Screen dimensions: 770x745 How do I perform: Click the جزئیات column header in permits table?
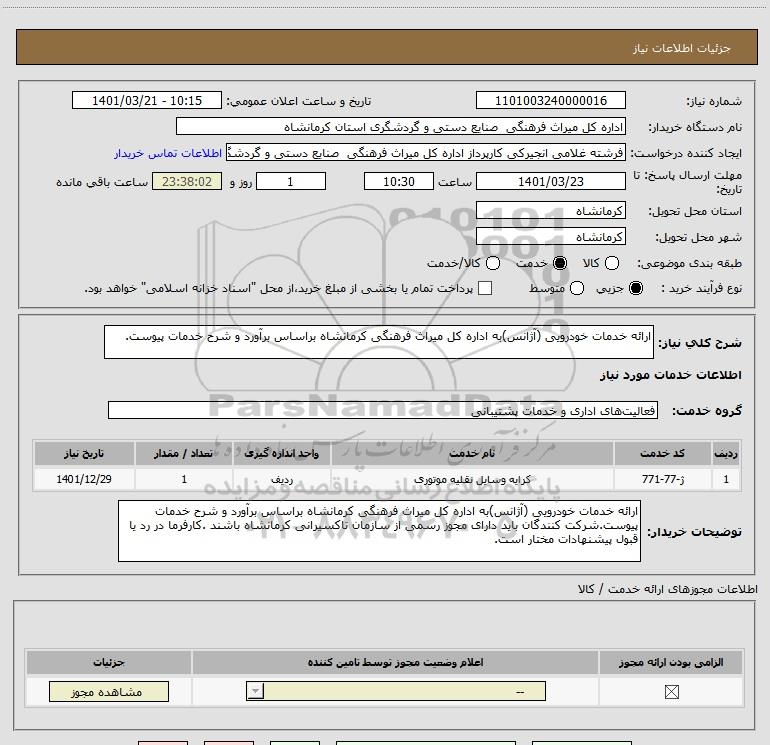pyautogui.click(x=109, y=662)
